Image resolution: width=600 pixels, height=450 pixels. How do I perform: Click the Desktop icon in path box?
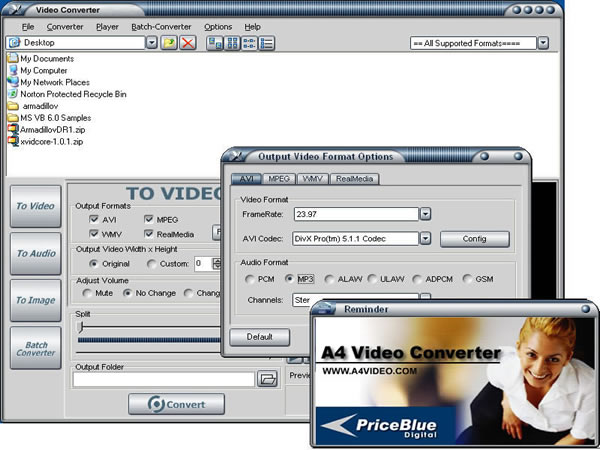click(15, 42)
